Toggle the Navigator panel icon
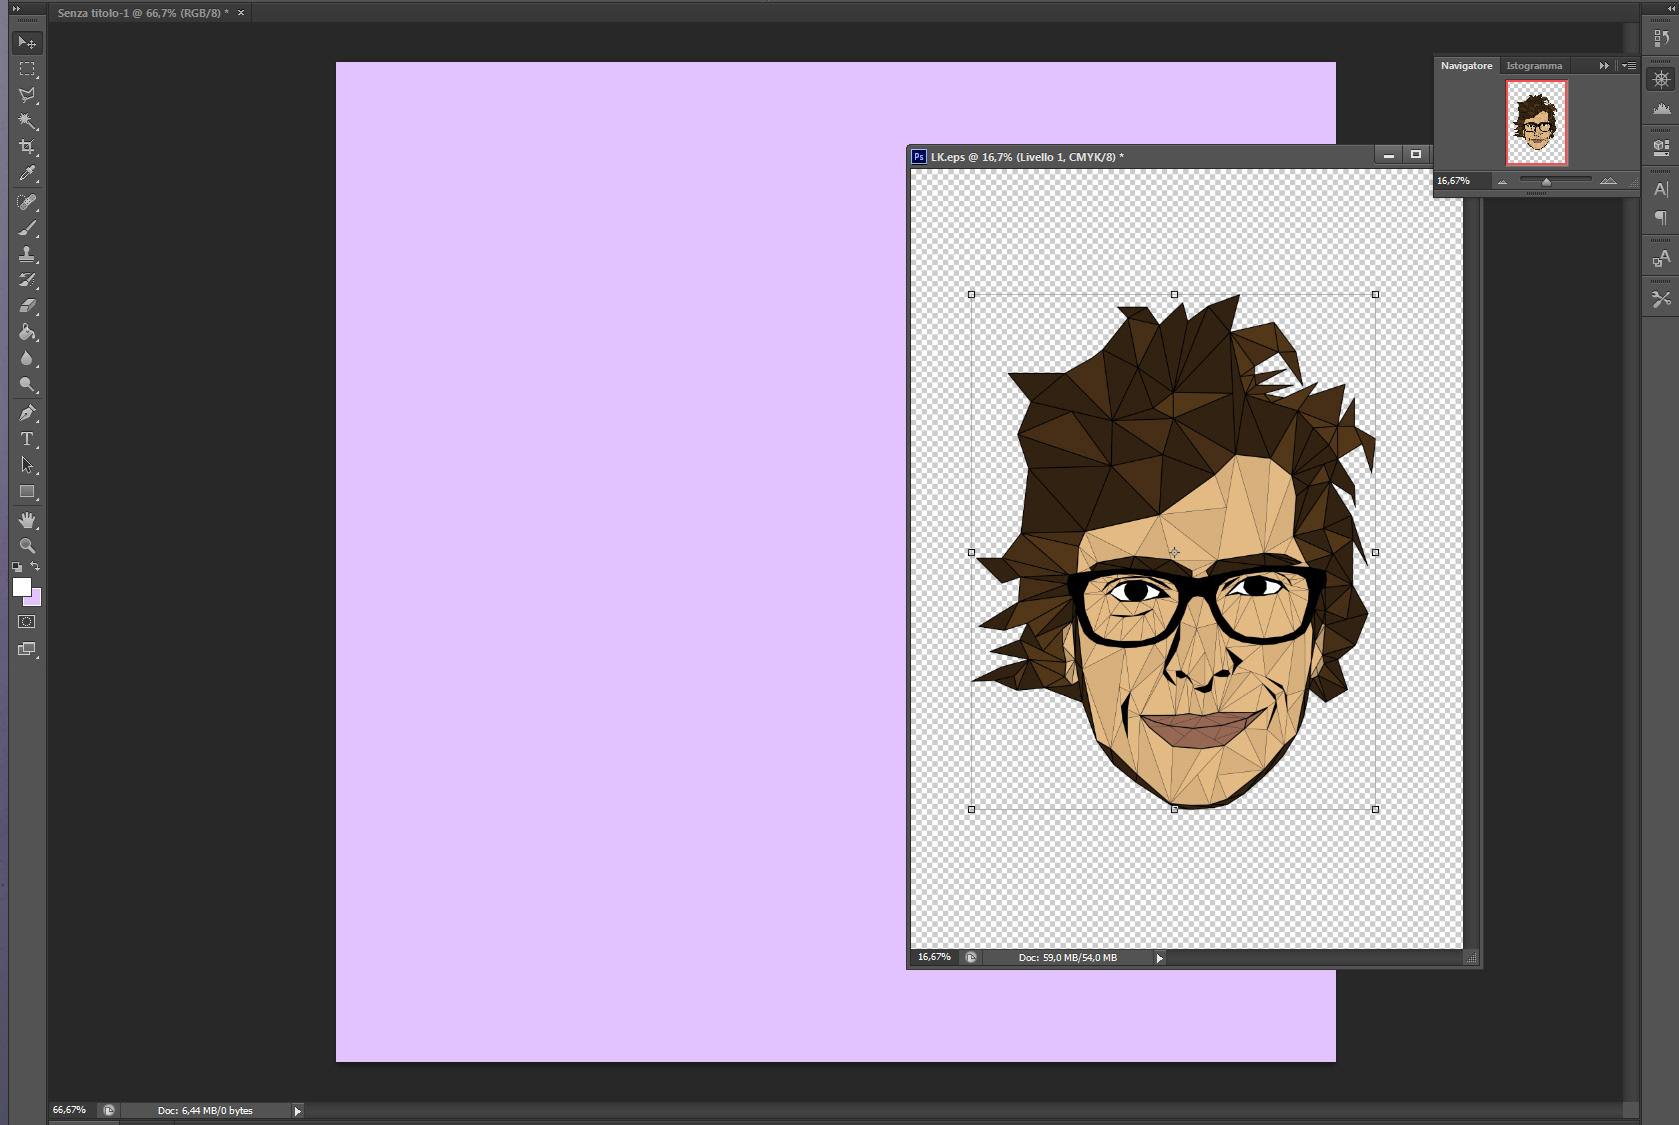This screenshot has width=1679, height=1125. 1661,79
